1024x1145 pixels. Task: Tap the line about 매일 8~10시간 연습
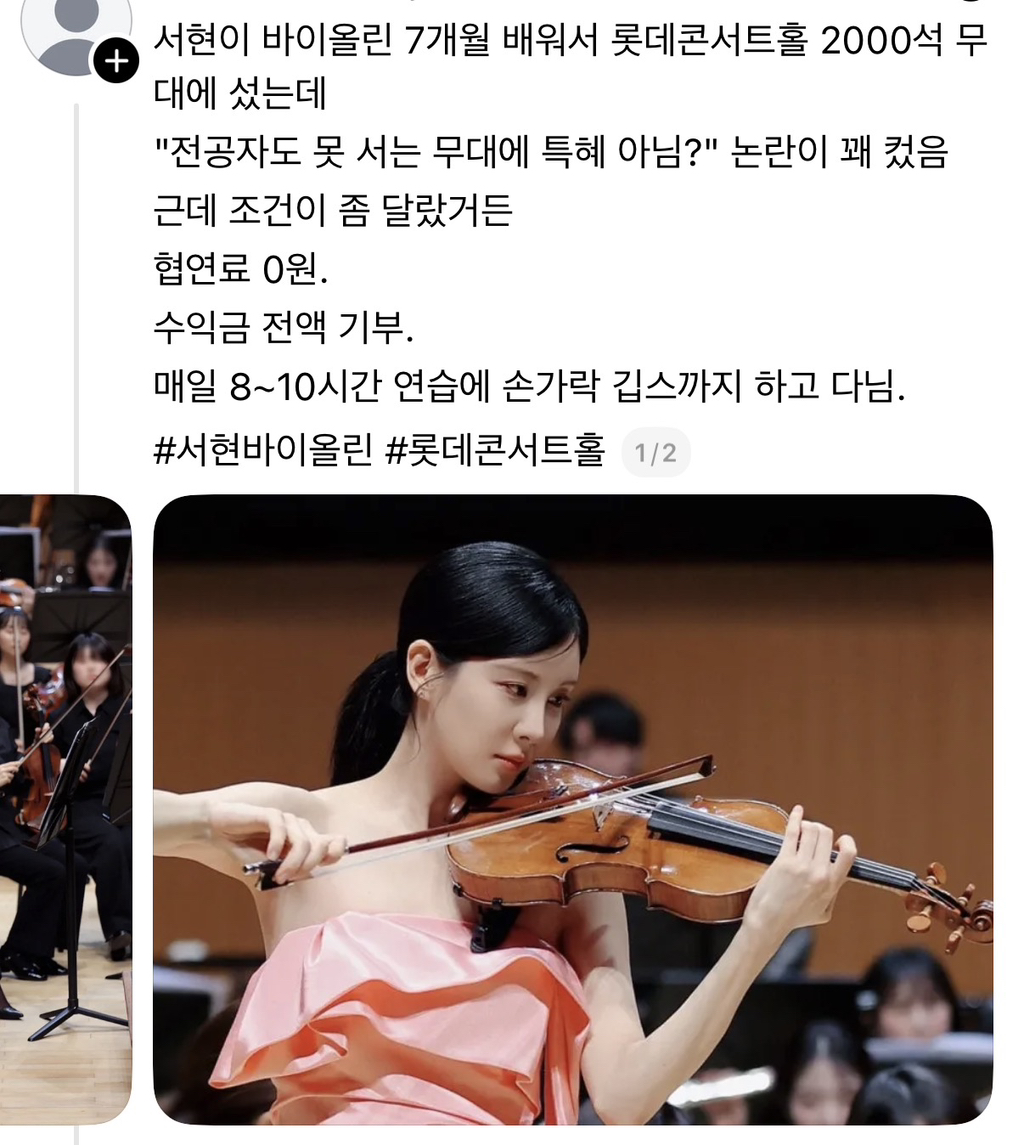tap(530, 386)
